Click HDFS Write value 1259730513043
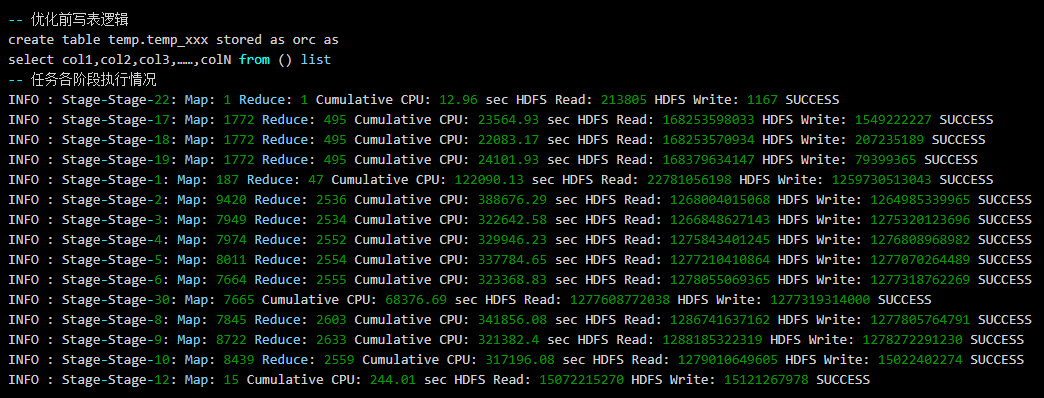 882,180
